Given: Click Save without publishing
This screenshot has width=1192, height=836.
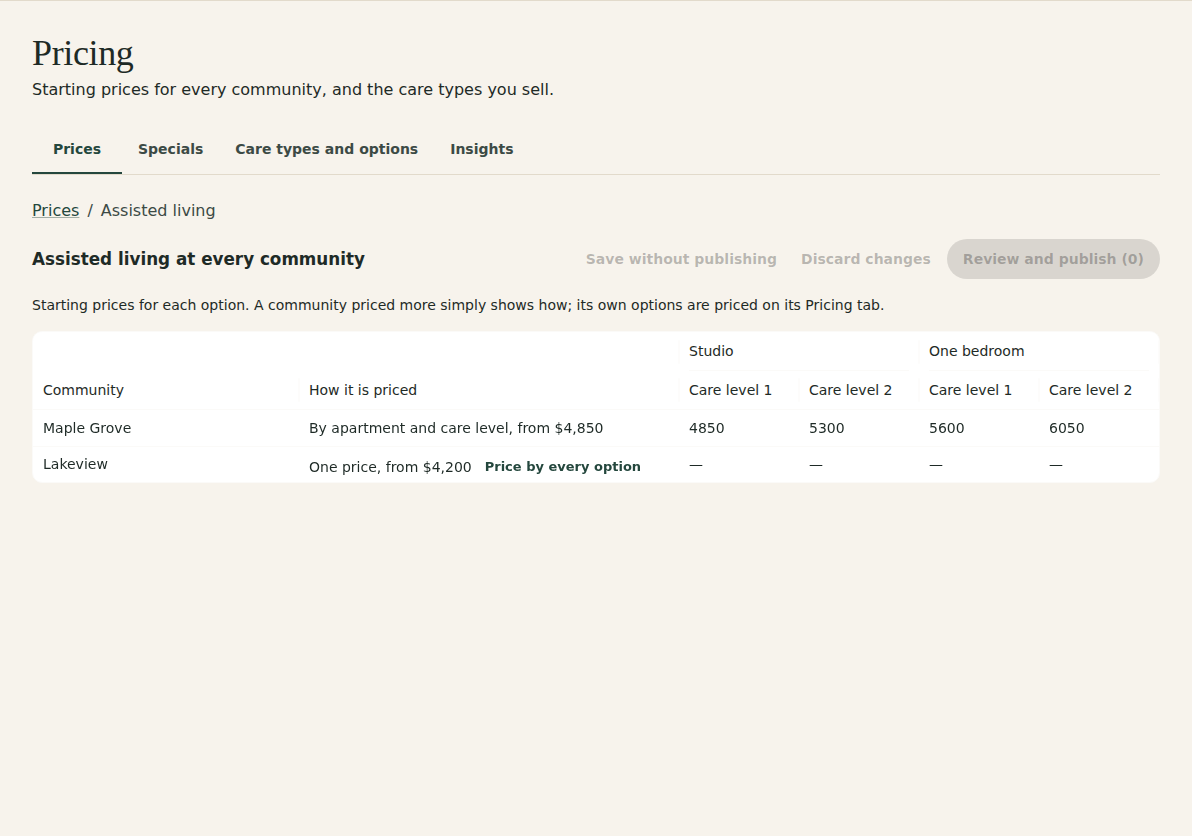Looking at the screenshot, I should [x=681, y=259].
